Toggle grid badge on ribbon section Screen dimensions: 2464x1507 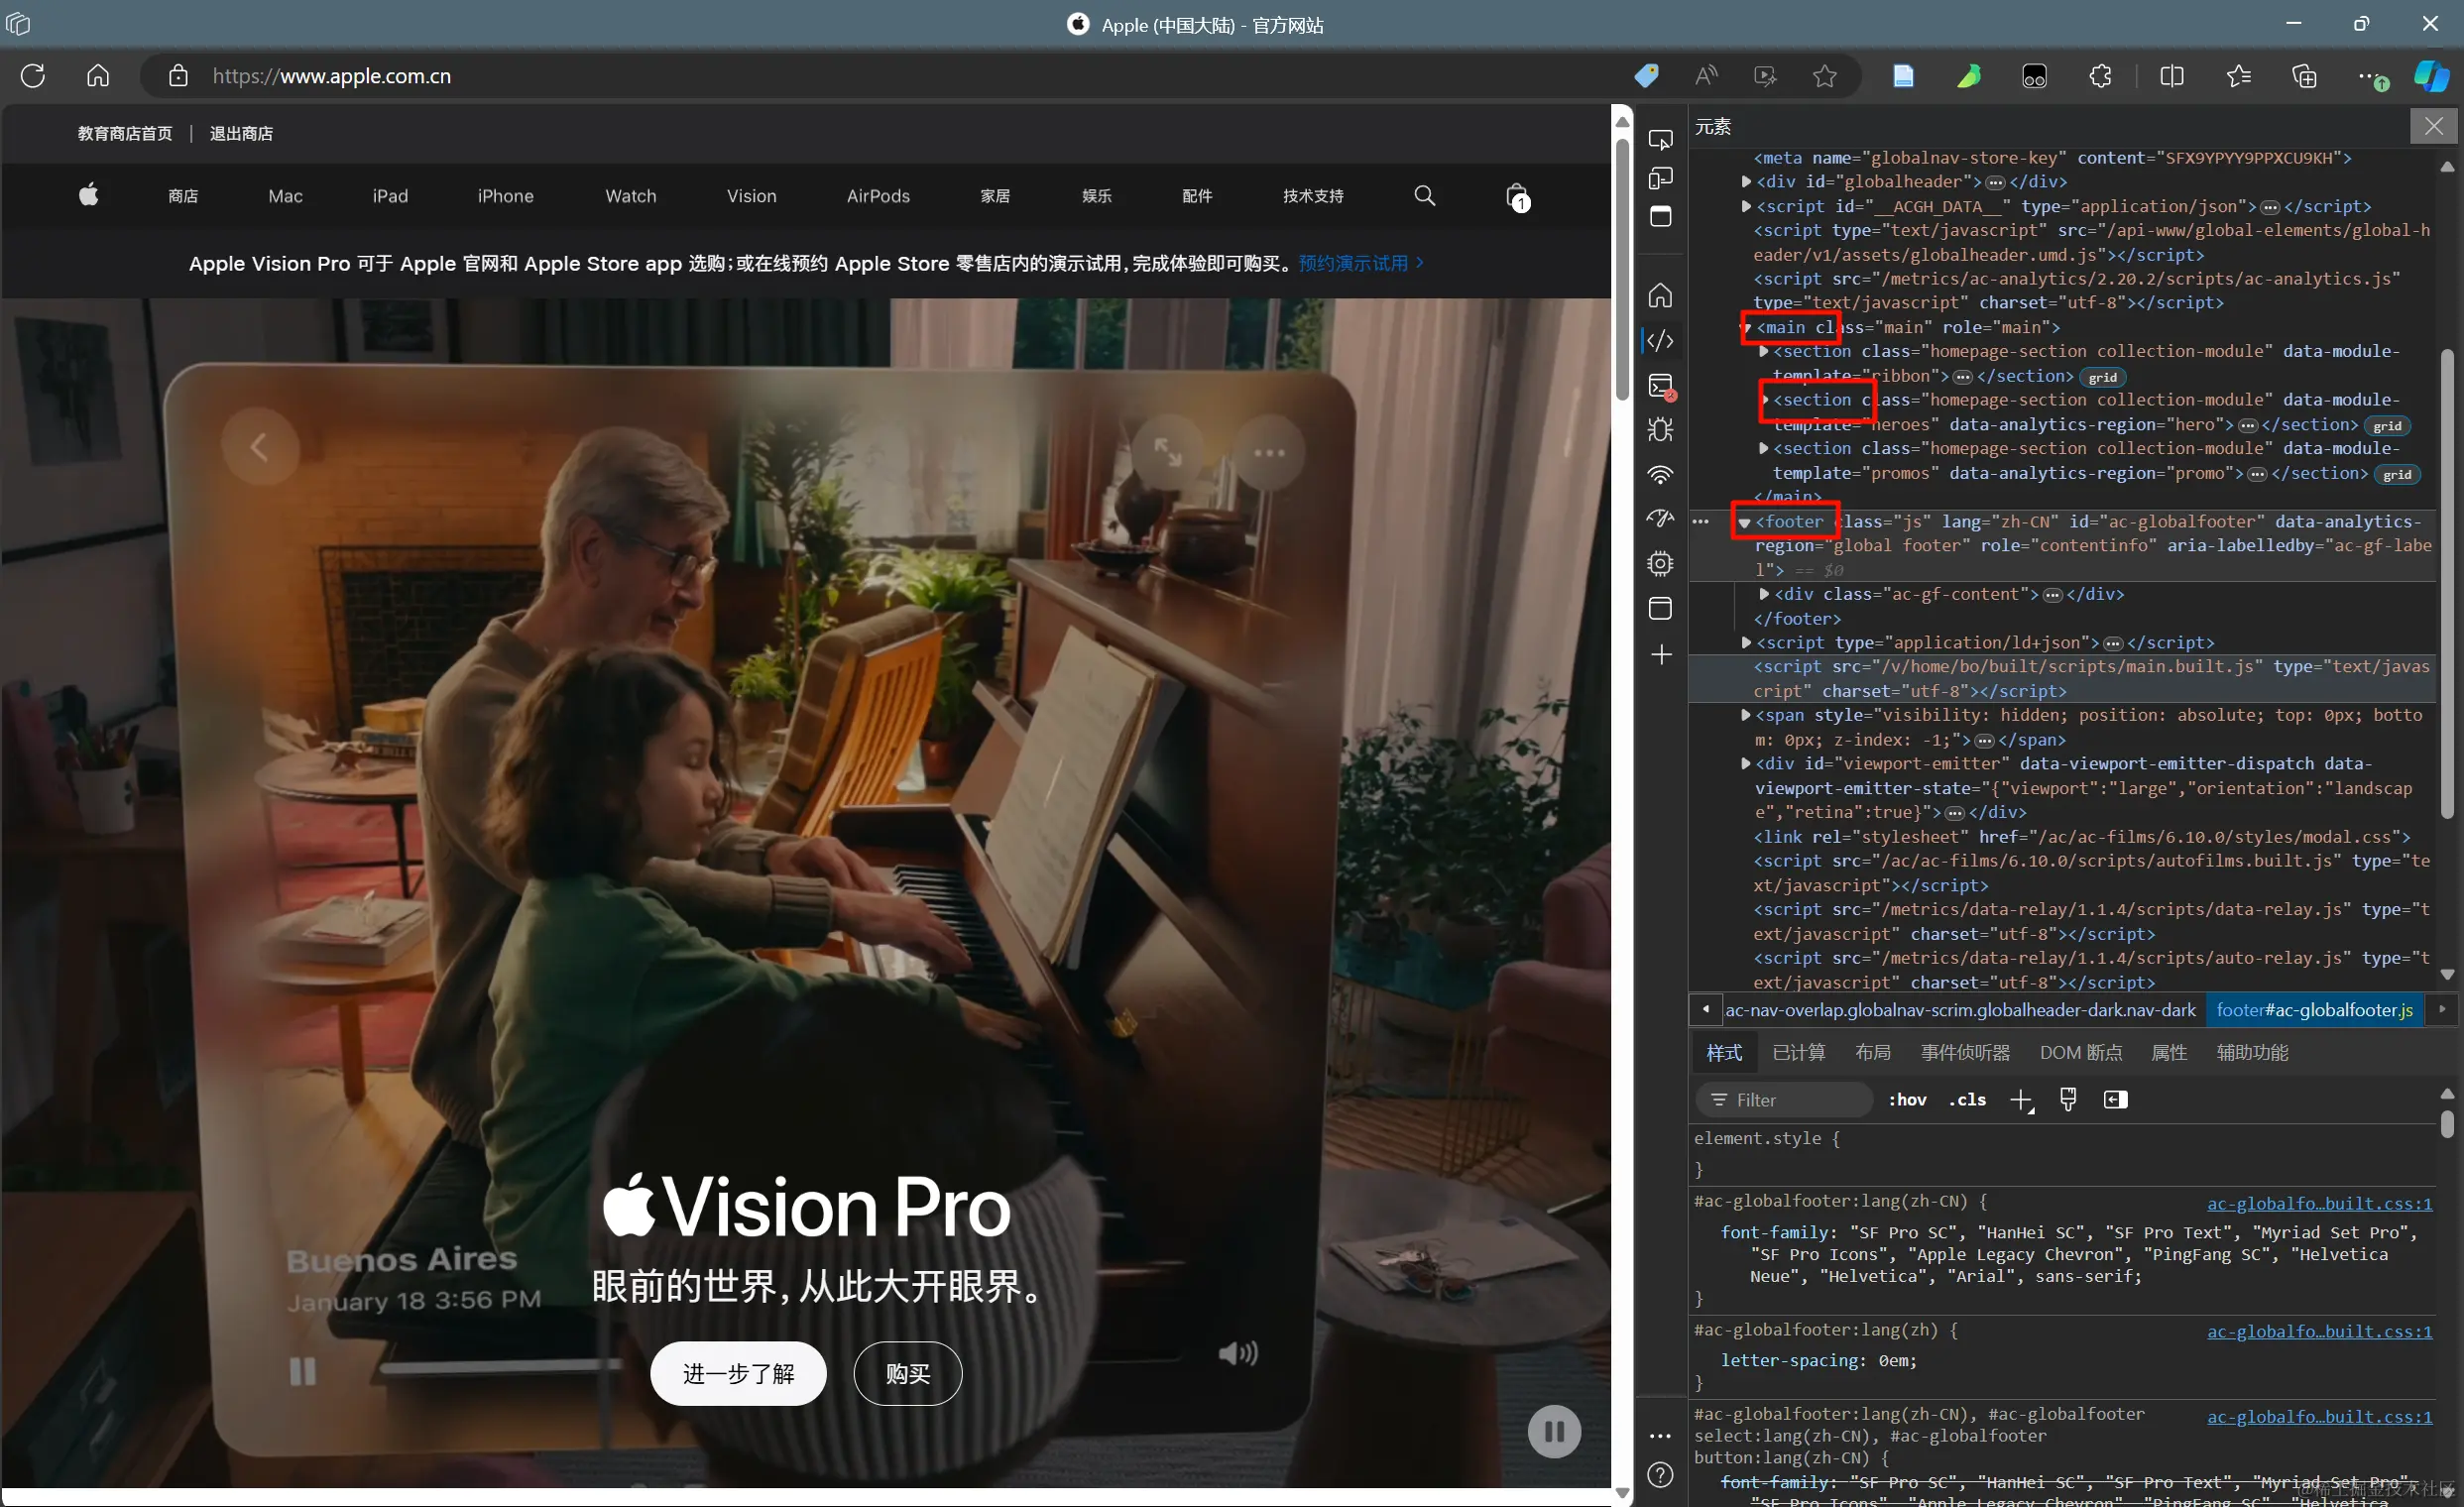pos(2103,377)
